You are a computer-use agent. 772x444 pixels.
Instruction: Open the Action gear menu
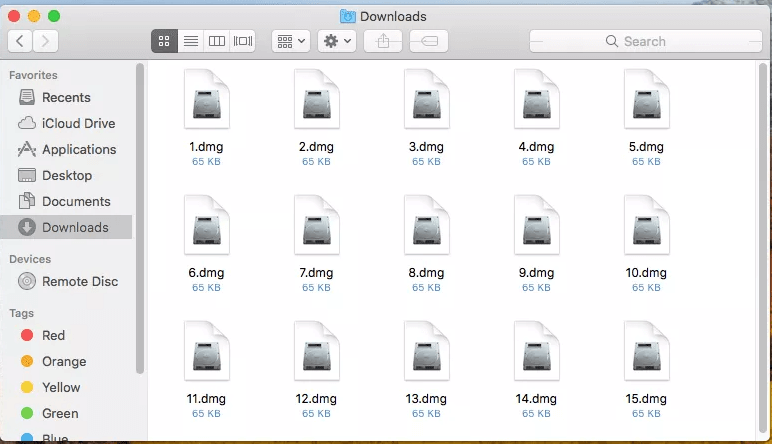(337, 41)
